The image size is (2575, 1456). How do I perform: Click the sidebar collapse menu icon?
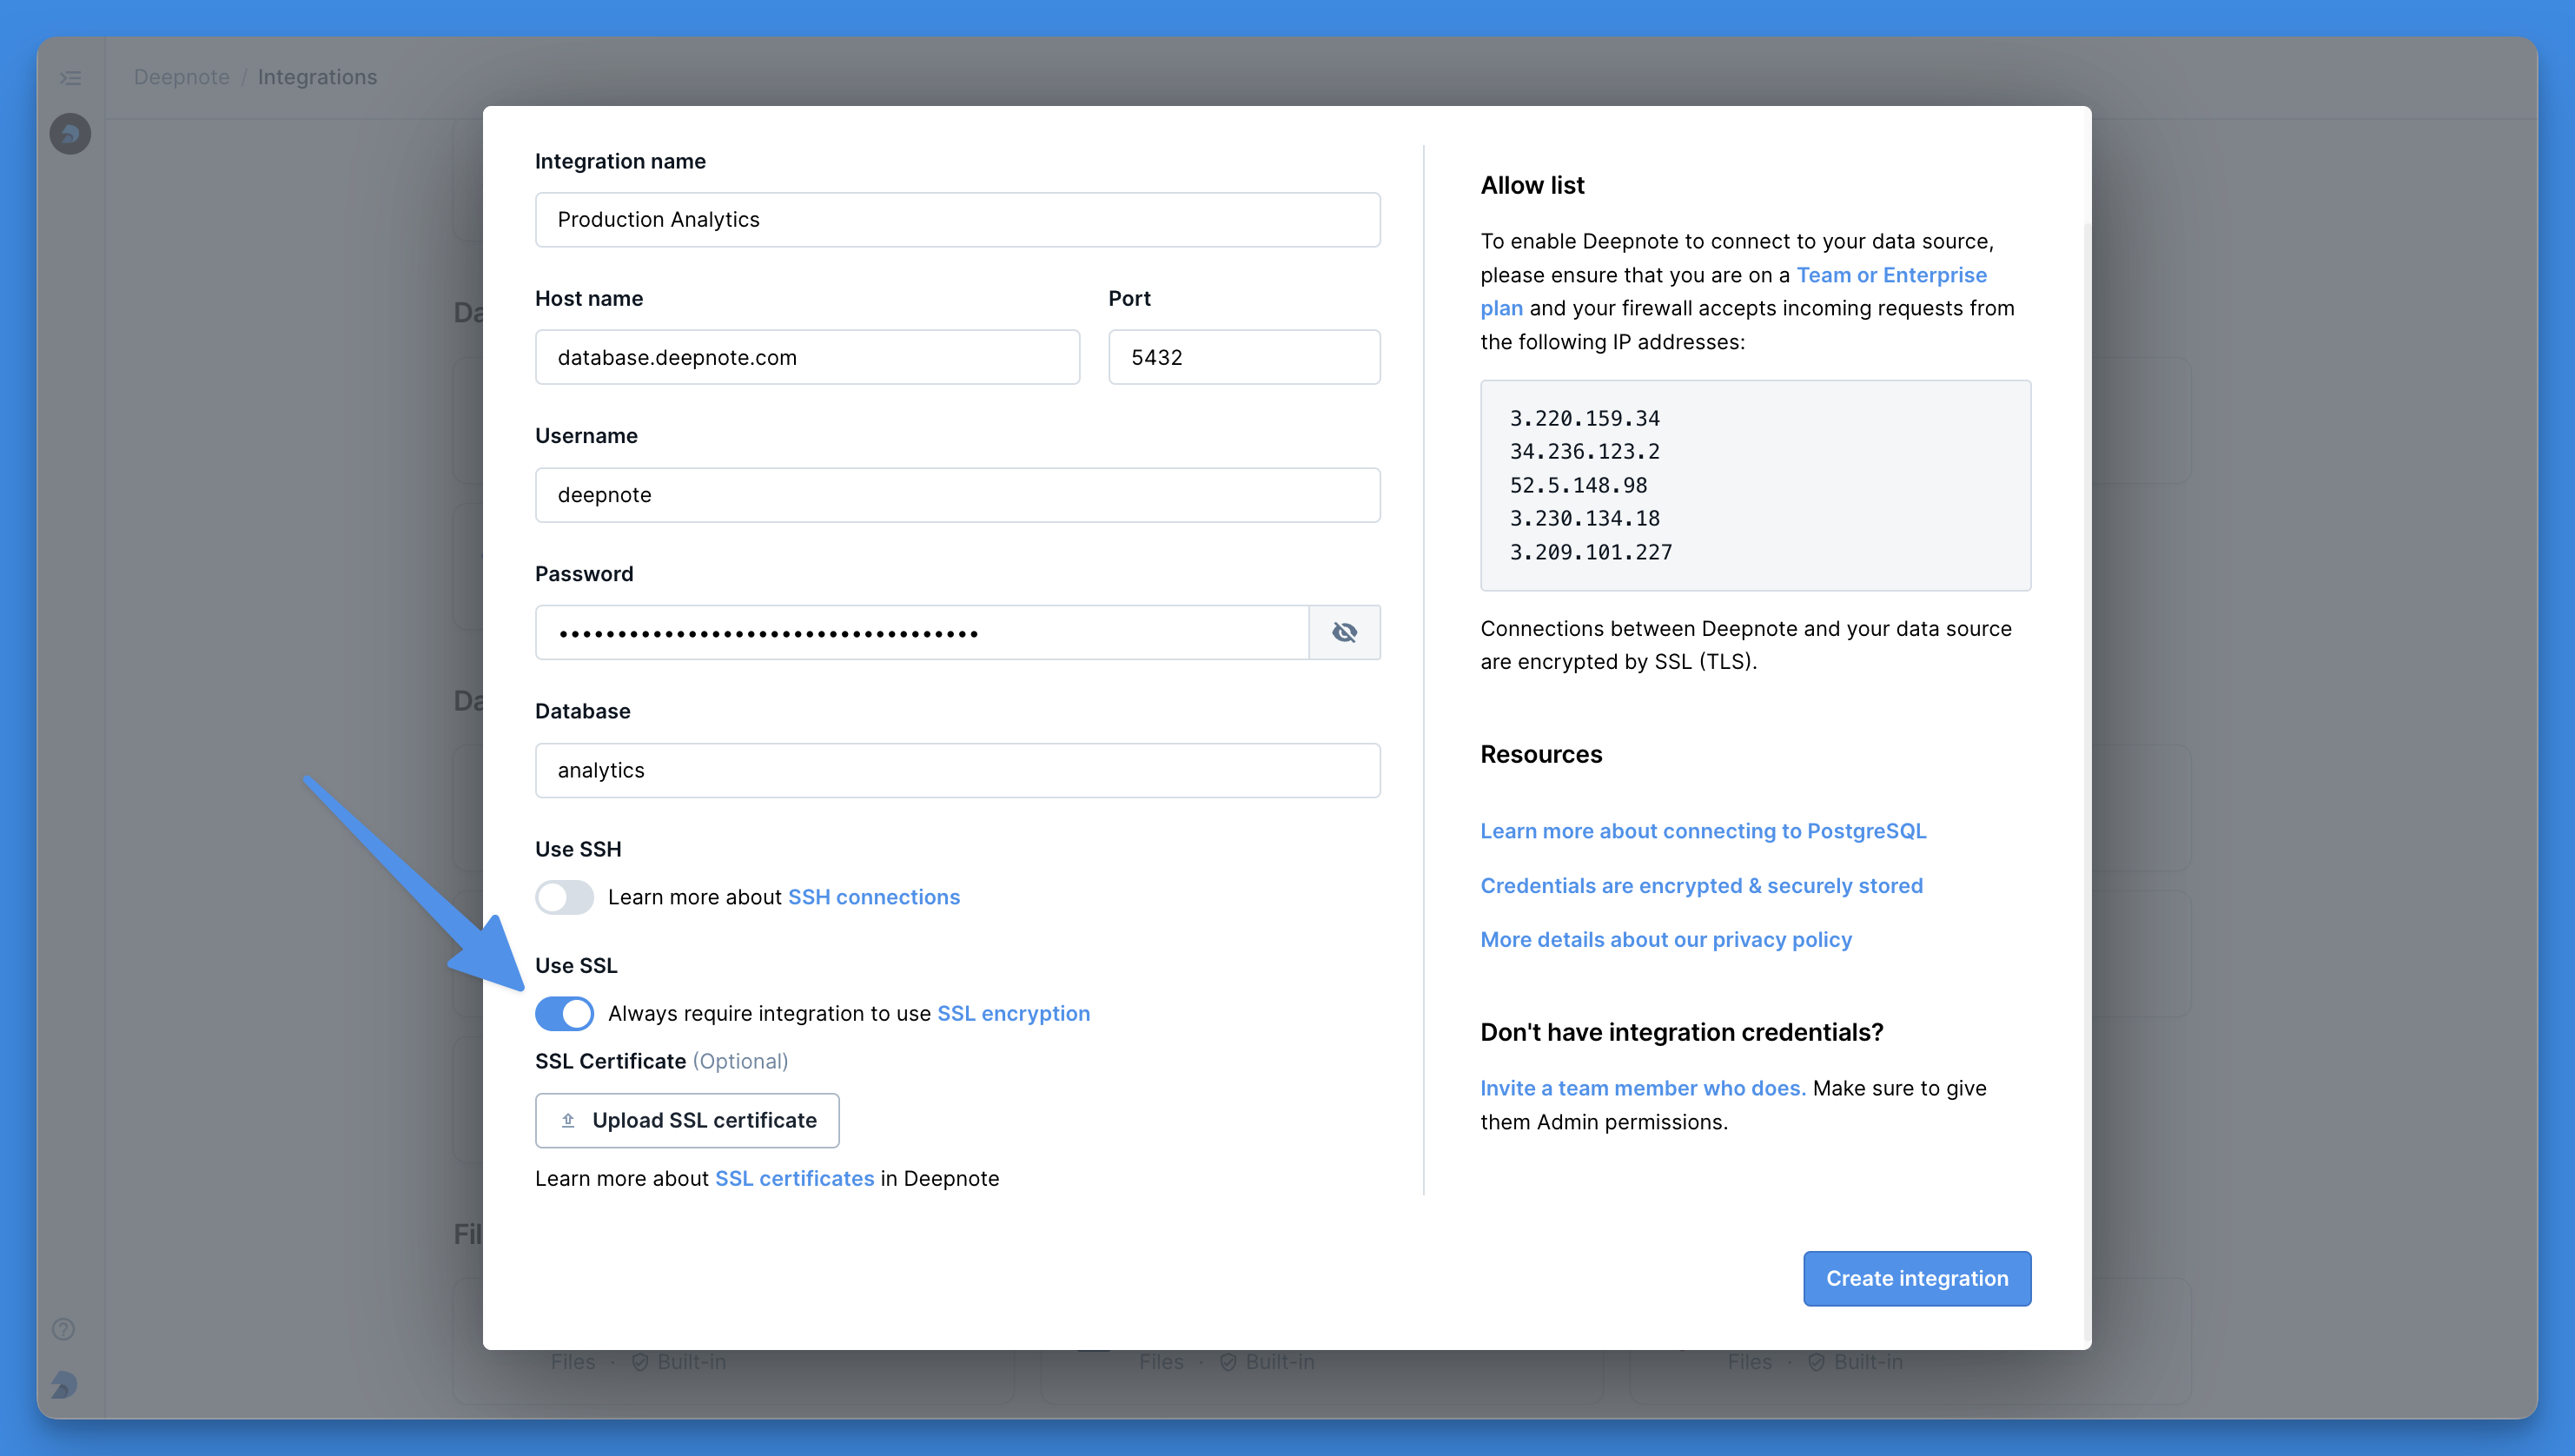pos(70,77)
